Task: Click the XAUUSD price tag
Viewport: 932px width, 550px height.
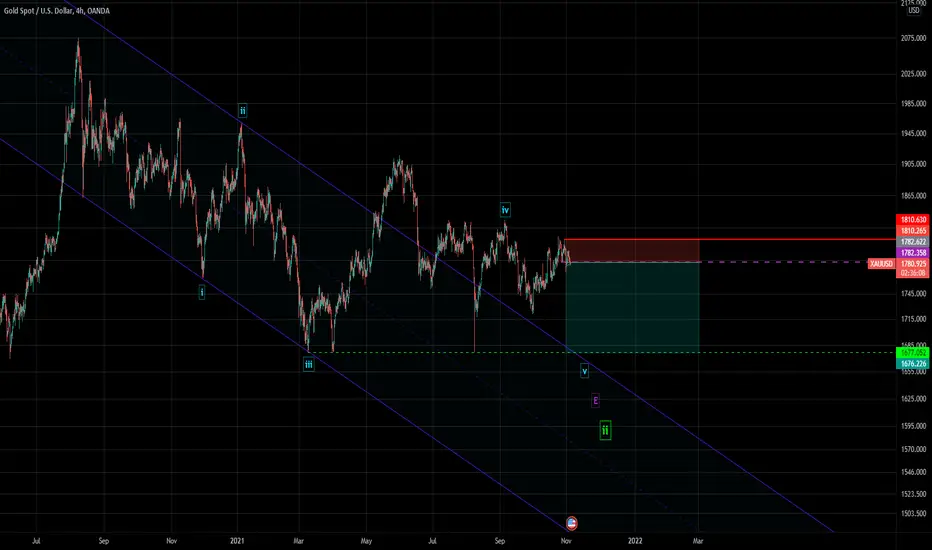Action: coord(881,263)
